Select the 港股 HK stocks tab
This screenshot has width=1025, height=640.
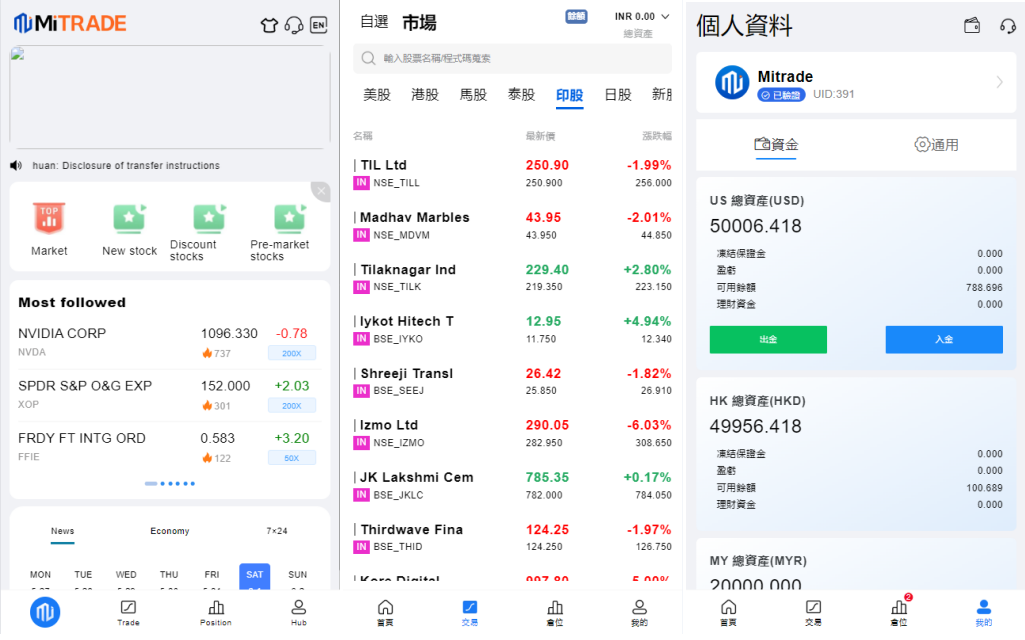point(425,95)
